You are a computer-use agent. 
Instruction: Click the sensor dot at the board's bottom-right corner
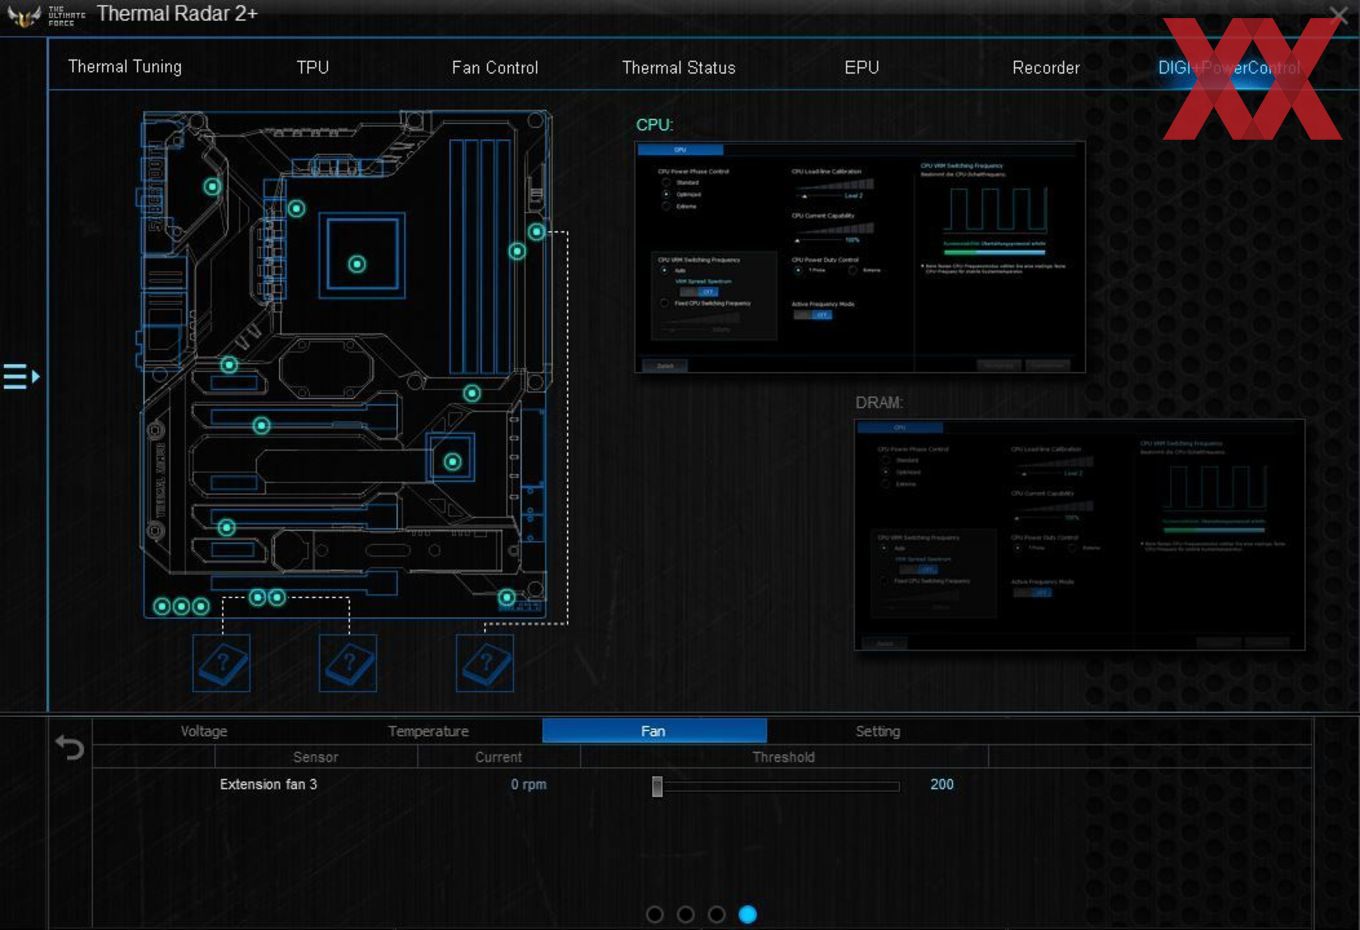click(507, 597)
